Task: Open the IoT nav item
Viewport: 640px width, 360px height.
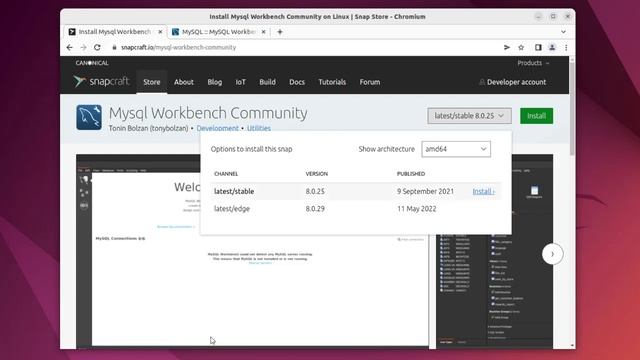Action: click(240, 82)
